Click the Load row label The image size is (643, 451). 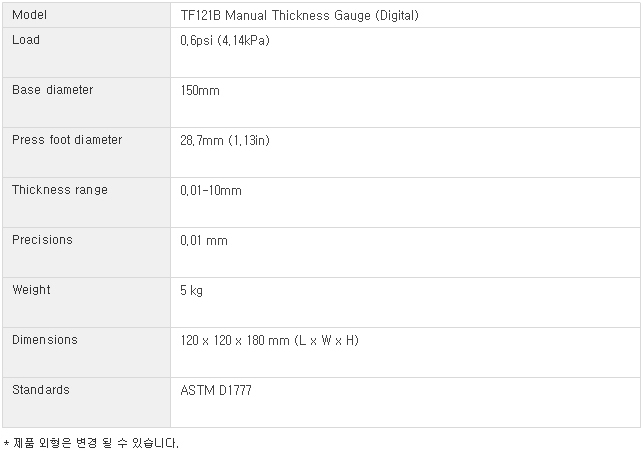pyautogui.click(x=26, y=40)
